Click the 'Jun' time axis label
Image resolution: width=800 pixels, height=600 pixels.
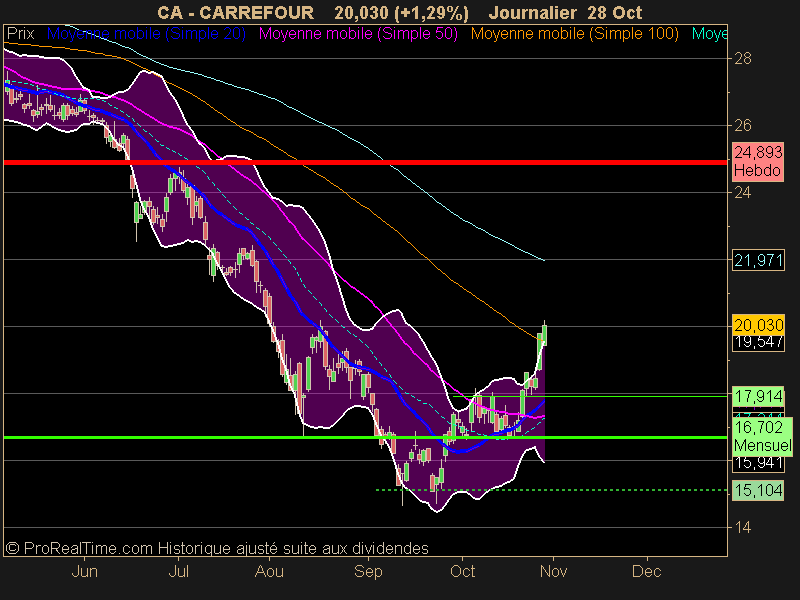click(x=85, y=571)
